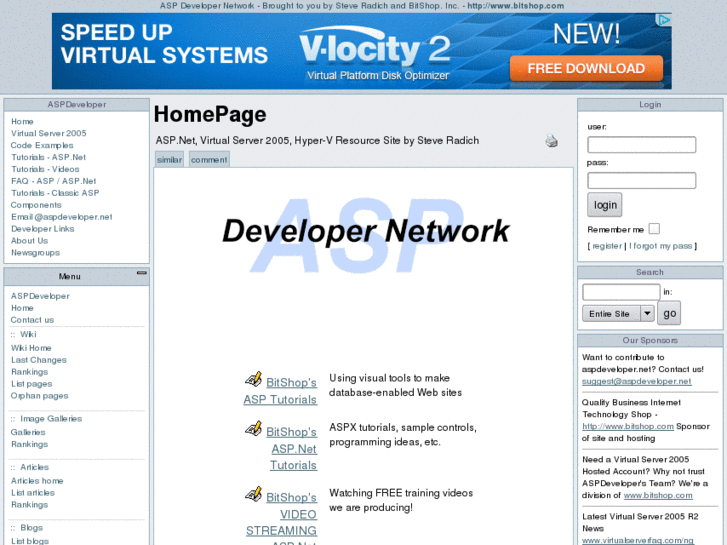Open BitShop's ASP.Net Tutorials link

(x=292, y=449)
